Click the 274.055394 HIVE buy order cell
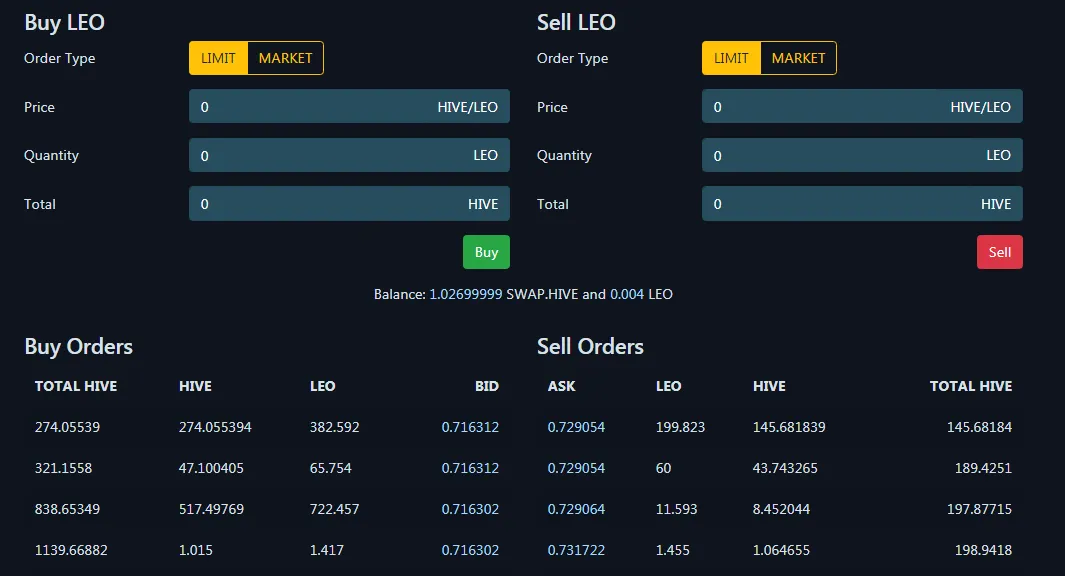Viewport: 1065px width, 576px height. tap(215, 427)
